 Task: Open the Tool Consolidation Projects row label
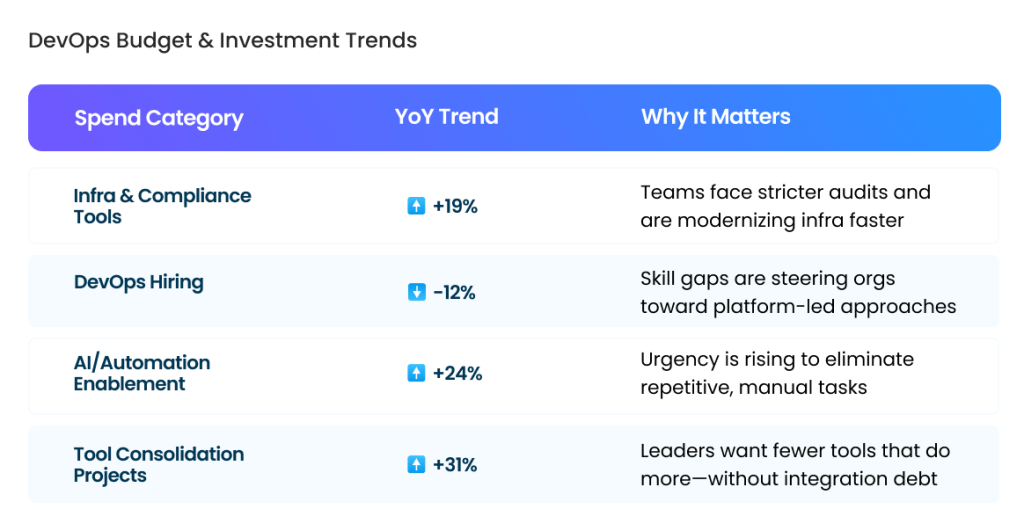click(158, 464)
